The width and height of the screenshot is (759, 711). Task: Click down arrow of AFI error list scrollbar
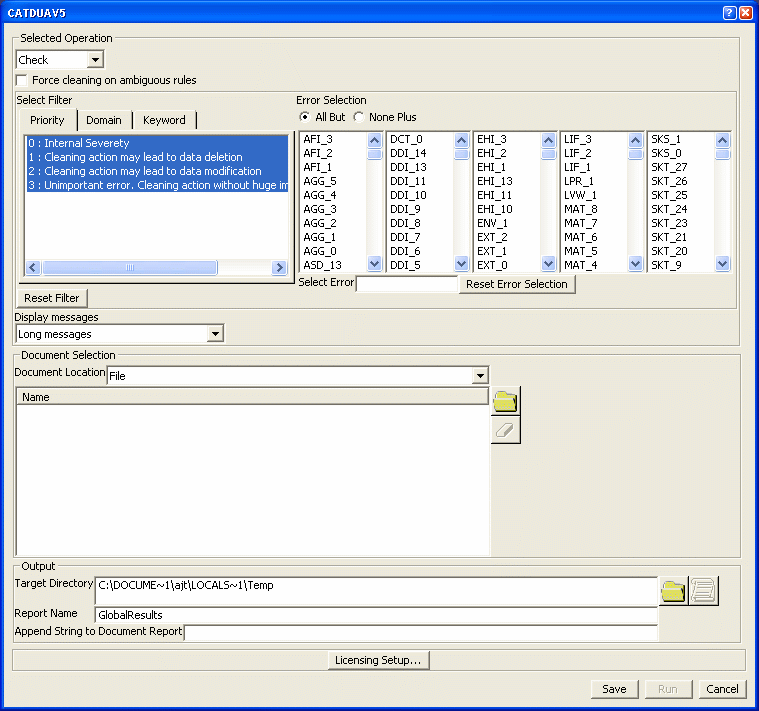click(x=374, y=264)
